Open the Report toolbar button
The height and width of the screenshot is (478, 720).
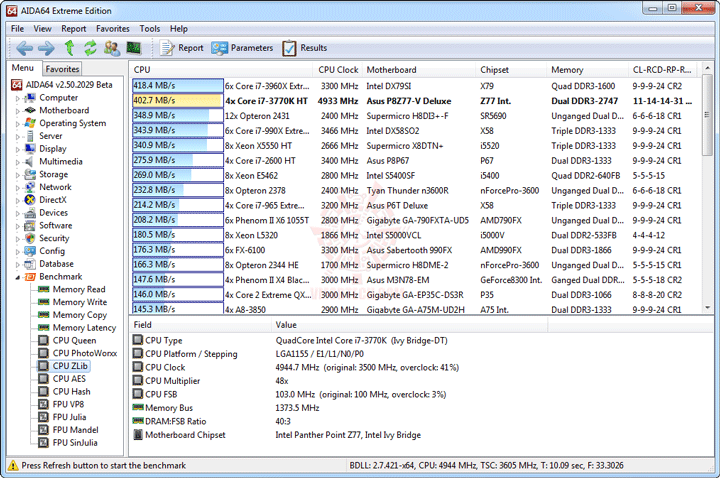click(x=181, y=48)
